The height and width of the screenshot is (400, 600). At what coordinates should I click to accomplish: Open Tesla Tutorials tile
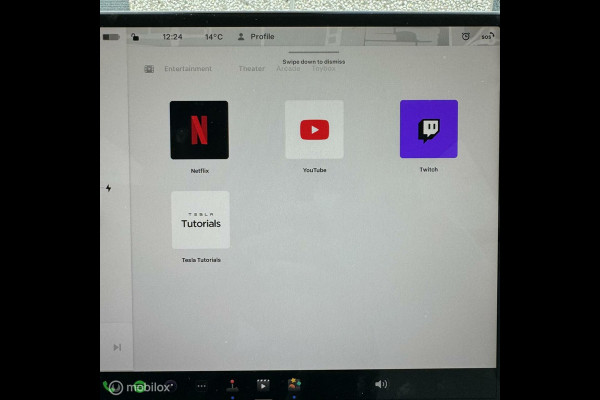[x=201, y=220]
